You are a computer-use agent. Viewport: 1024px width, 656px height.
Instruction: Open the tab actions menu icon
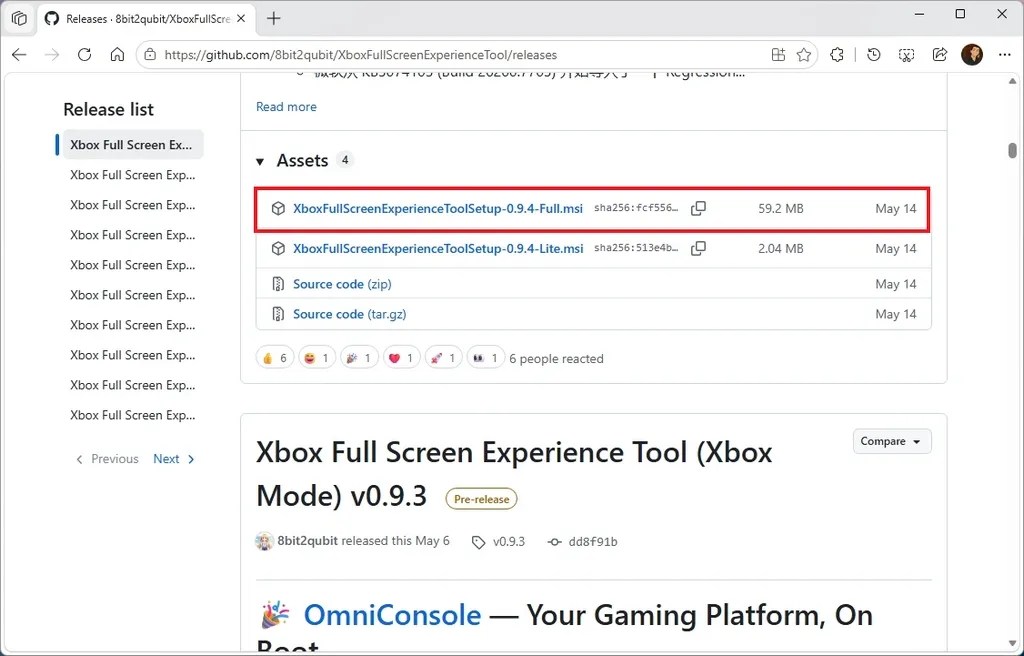coord(19,18)
